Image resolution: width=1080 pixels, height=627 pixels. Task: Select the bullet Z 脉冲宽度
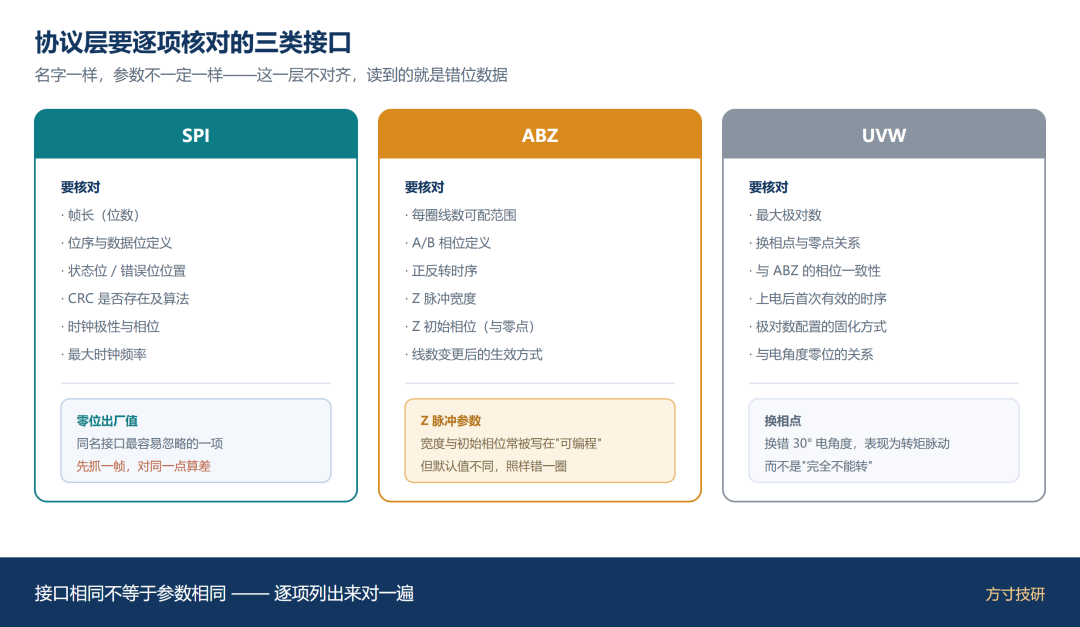(x=441, y=298)
